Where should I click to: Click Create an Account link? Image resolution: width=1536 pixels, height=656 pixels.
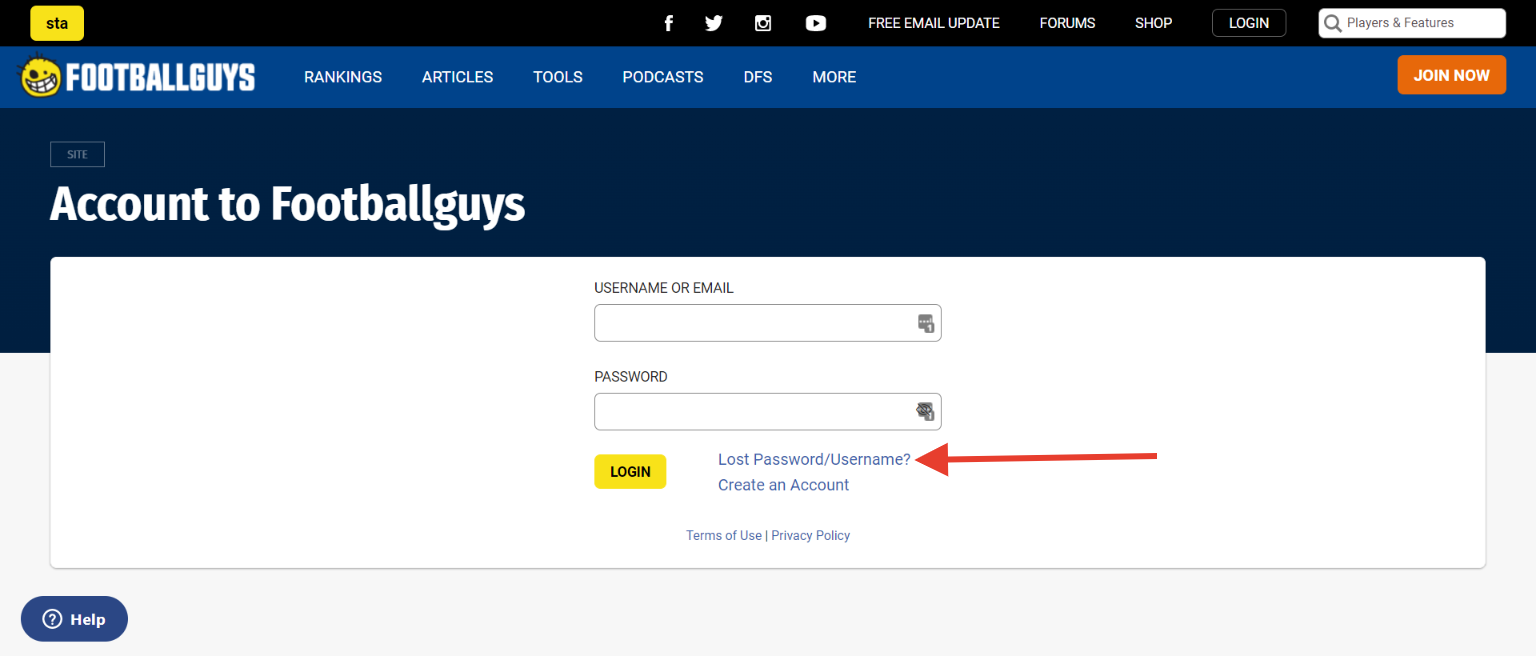[x=783, y=485]
